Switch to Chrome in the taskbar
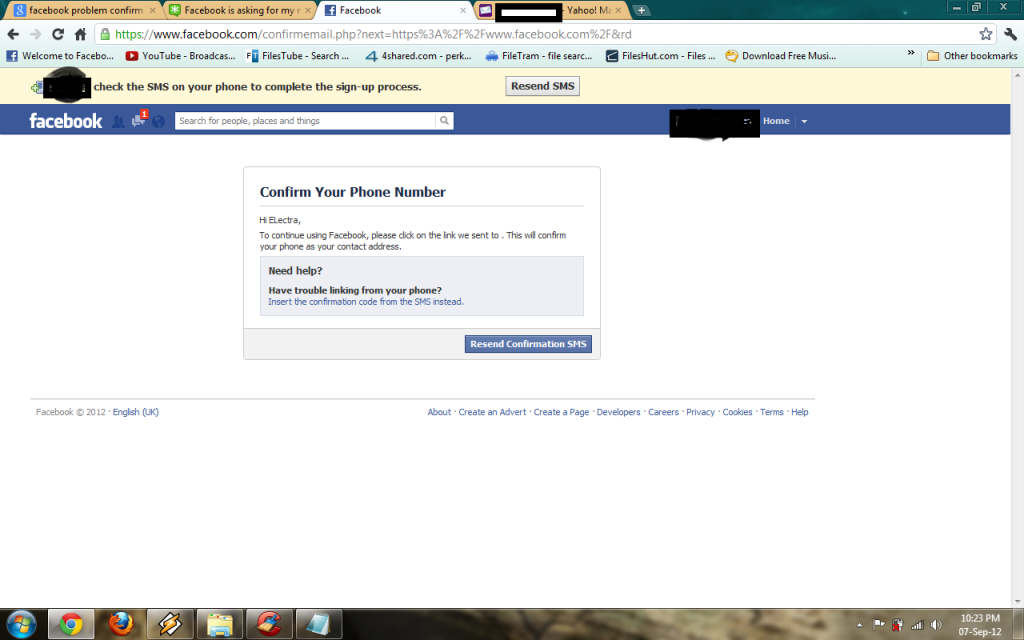The width and height of the screenshot is (1024, 640). 71,624
